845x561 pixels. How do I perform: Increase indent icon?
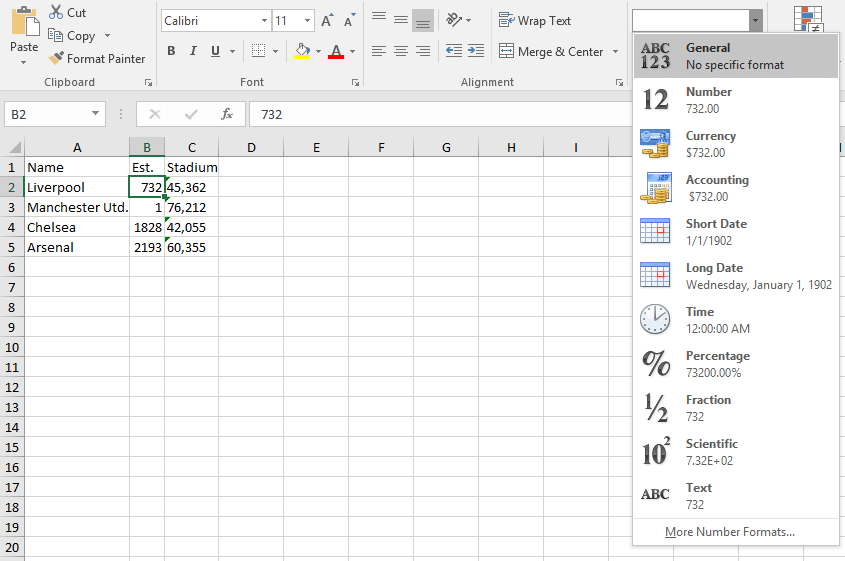476,51
